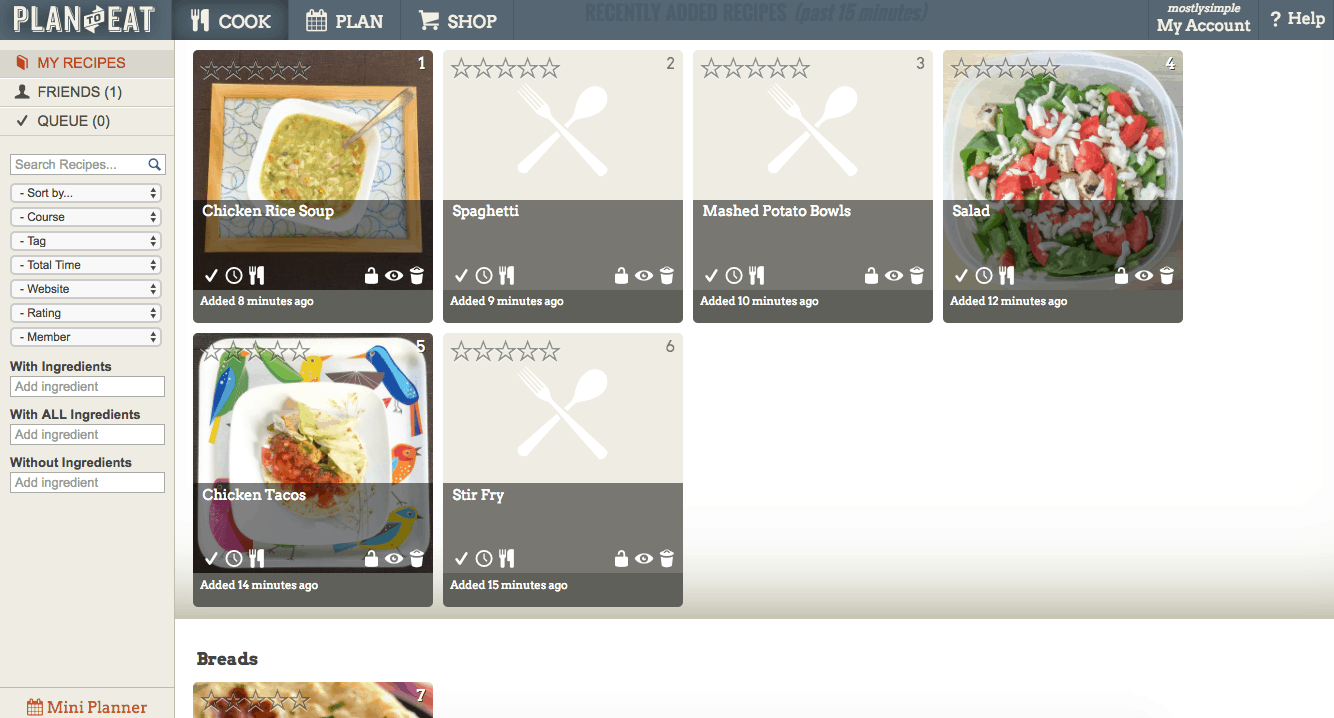Click the checkmark queue icon on Chicken Tacos

211,558
